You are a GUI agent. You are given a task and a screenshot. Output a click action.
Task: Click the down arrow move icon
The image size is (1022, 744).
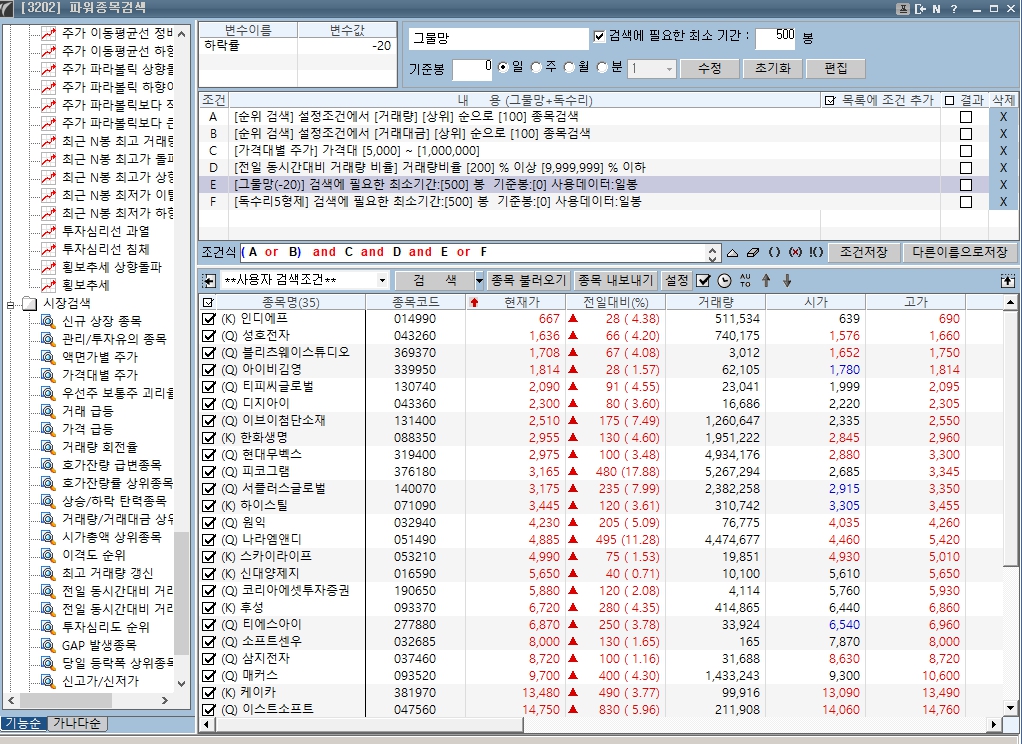pyautogui.click(x=787, y=281)
